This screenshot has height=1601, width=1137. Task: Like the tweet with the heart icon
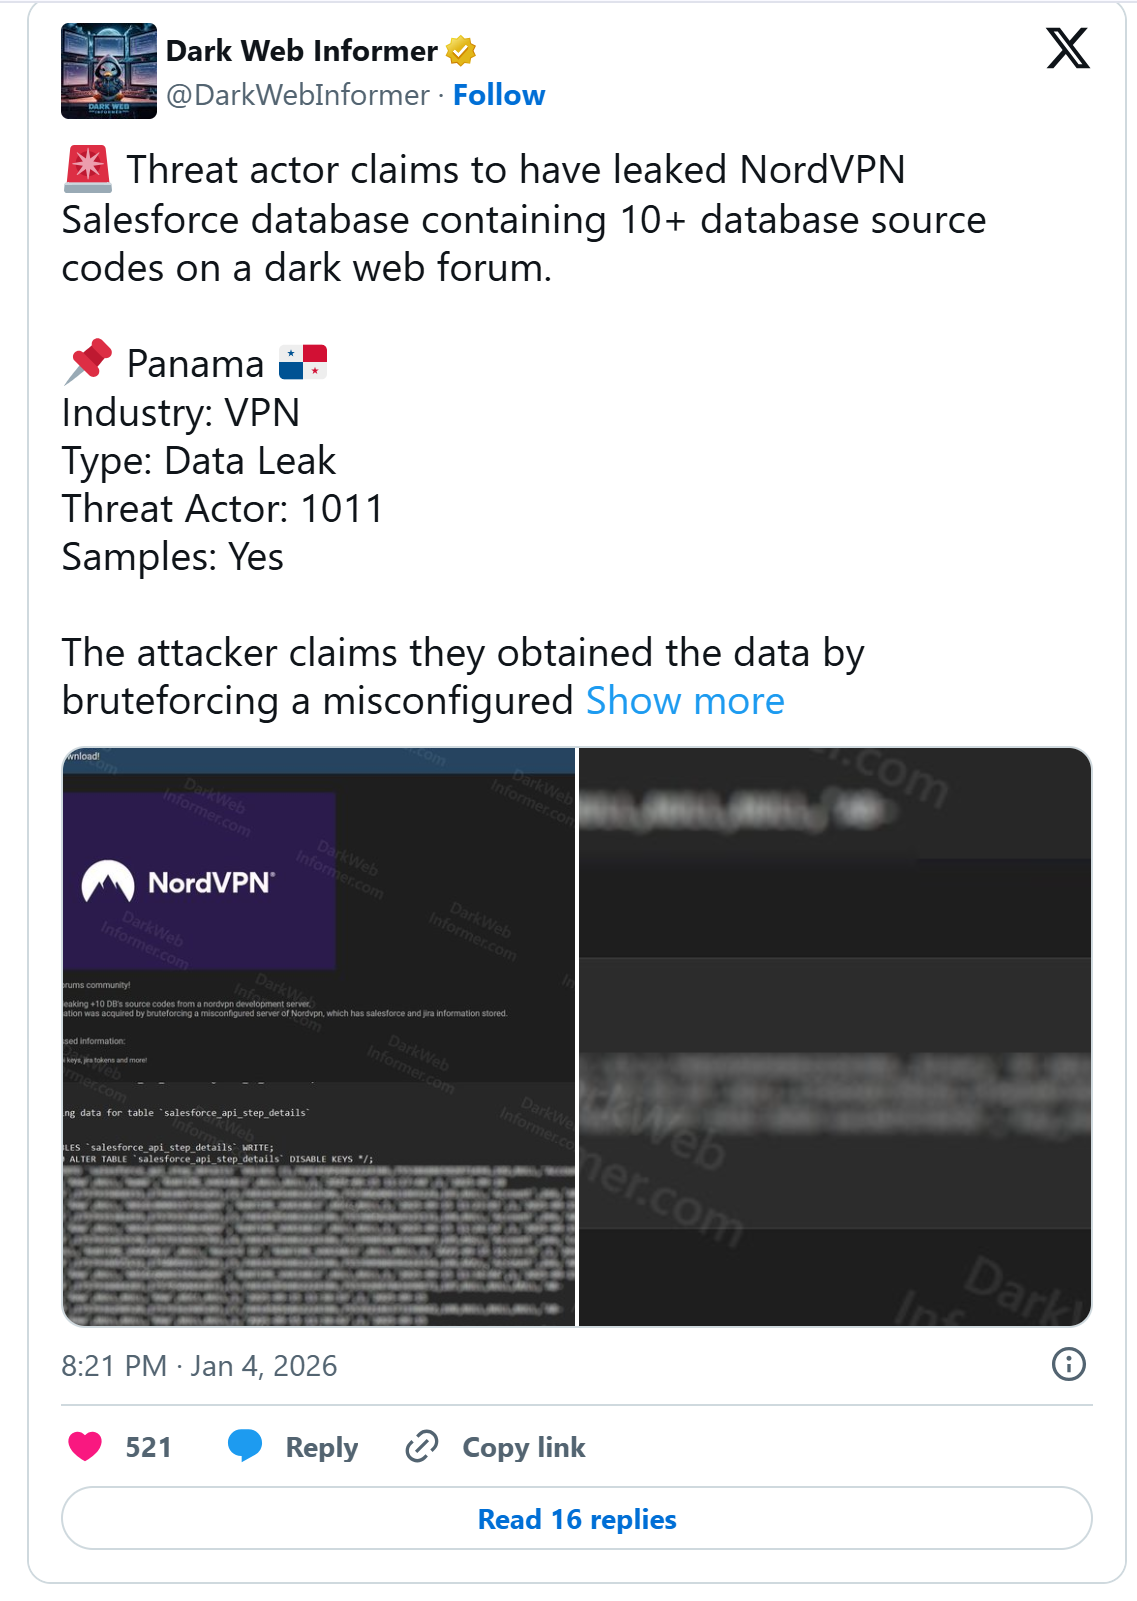[85, 1446]
